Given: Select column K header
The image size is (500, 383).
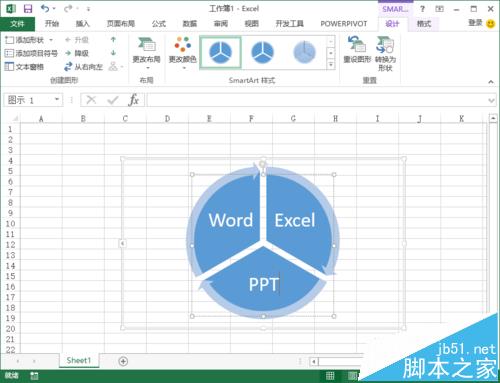Looking at the screenshot, I should 461,119.
